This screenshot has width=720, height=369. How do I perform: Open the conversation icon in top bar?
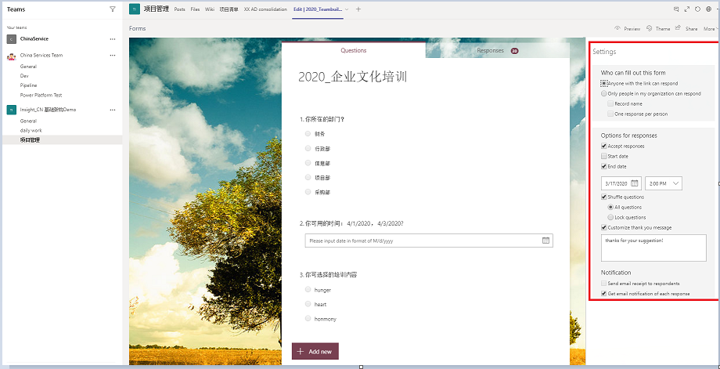point(676,9)
